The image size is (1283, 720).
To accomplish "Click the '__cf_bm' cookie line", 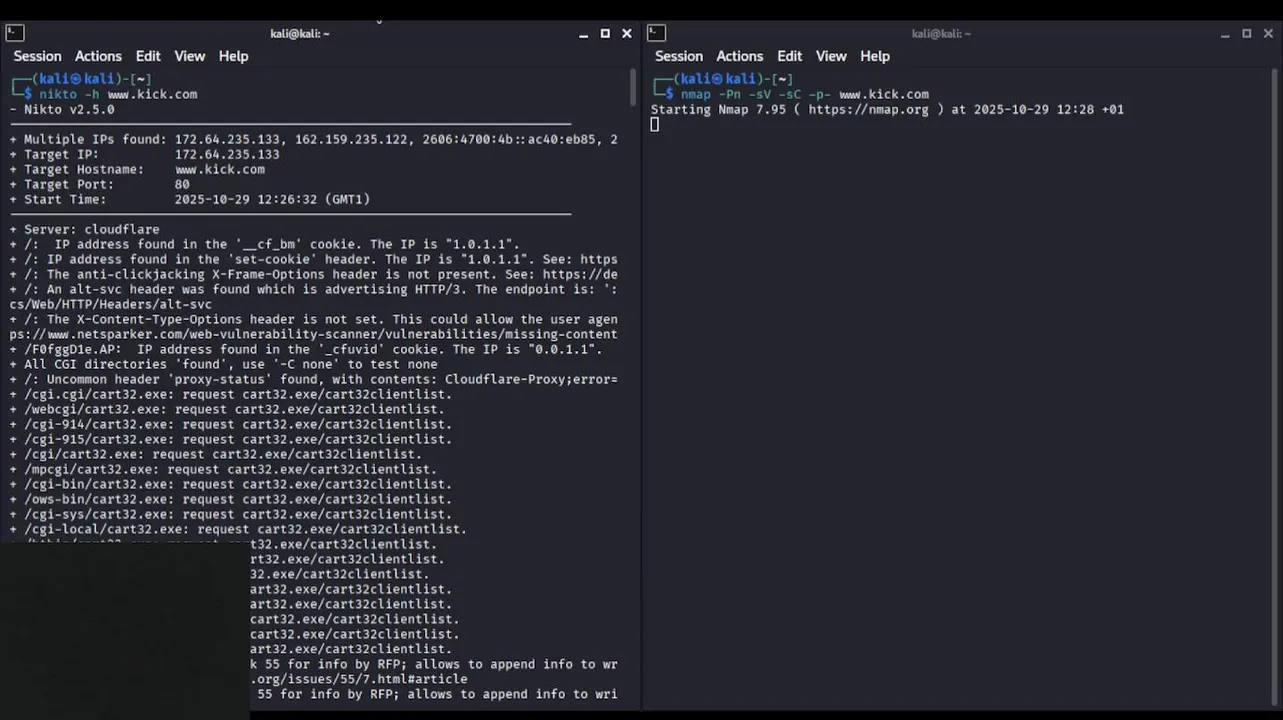I will (x=265, y=244).
